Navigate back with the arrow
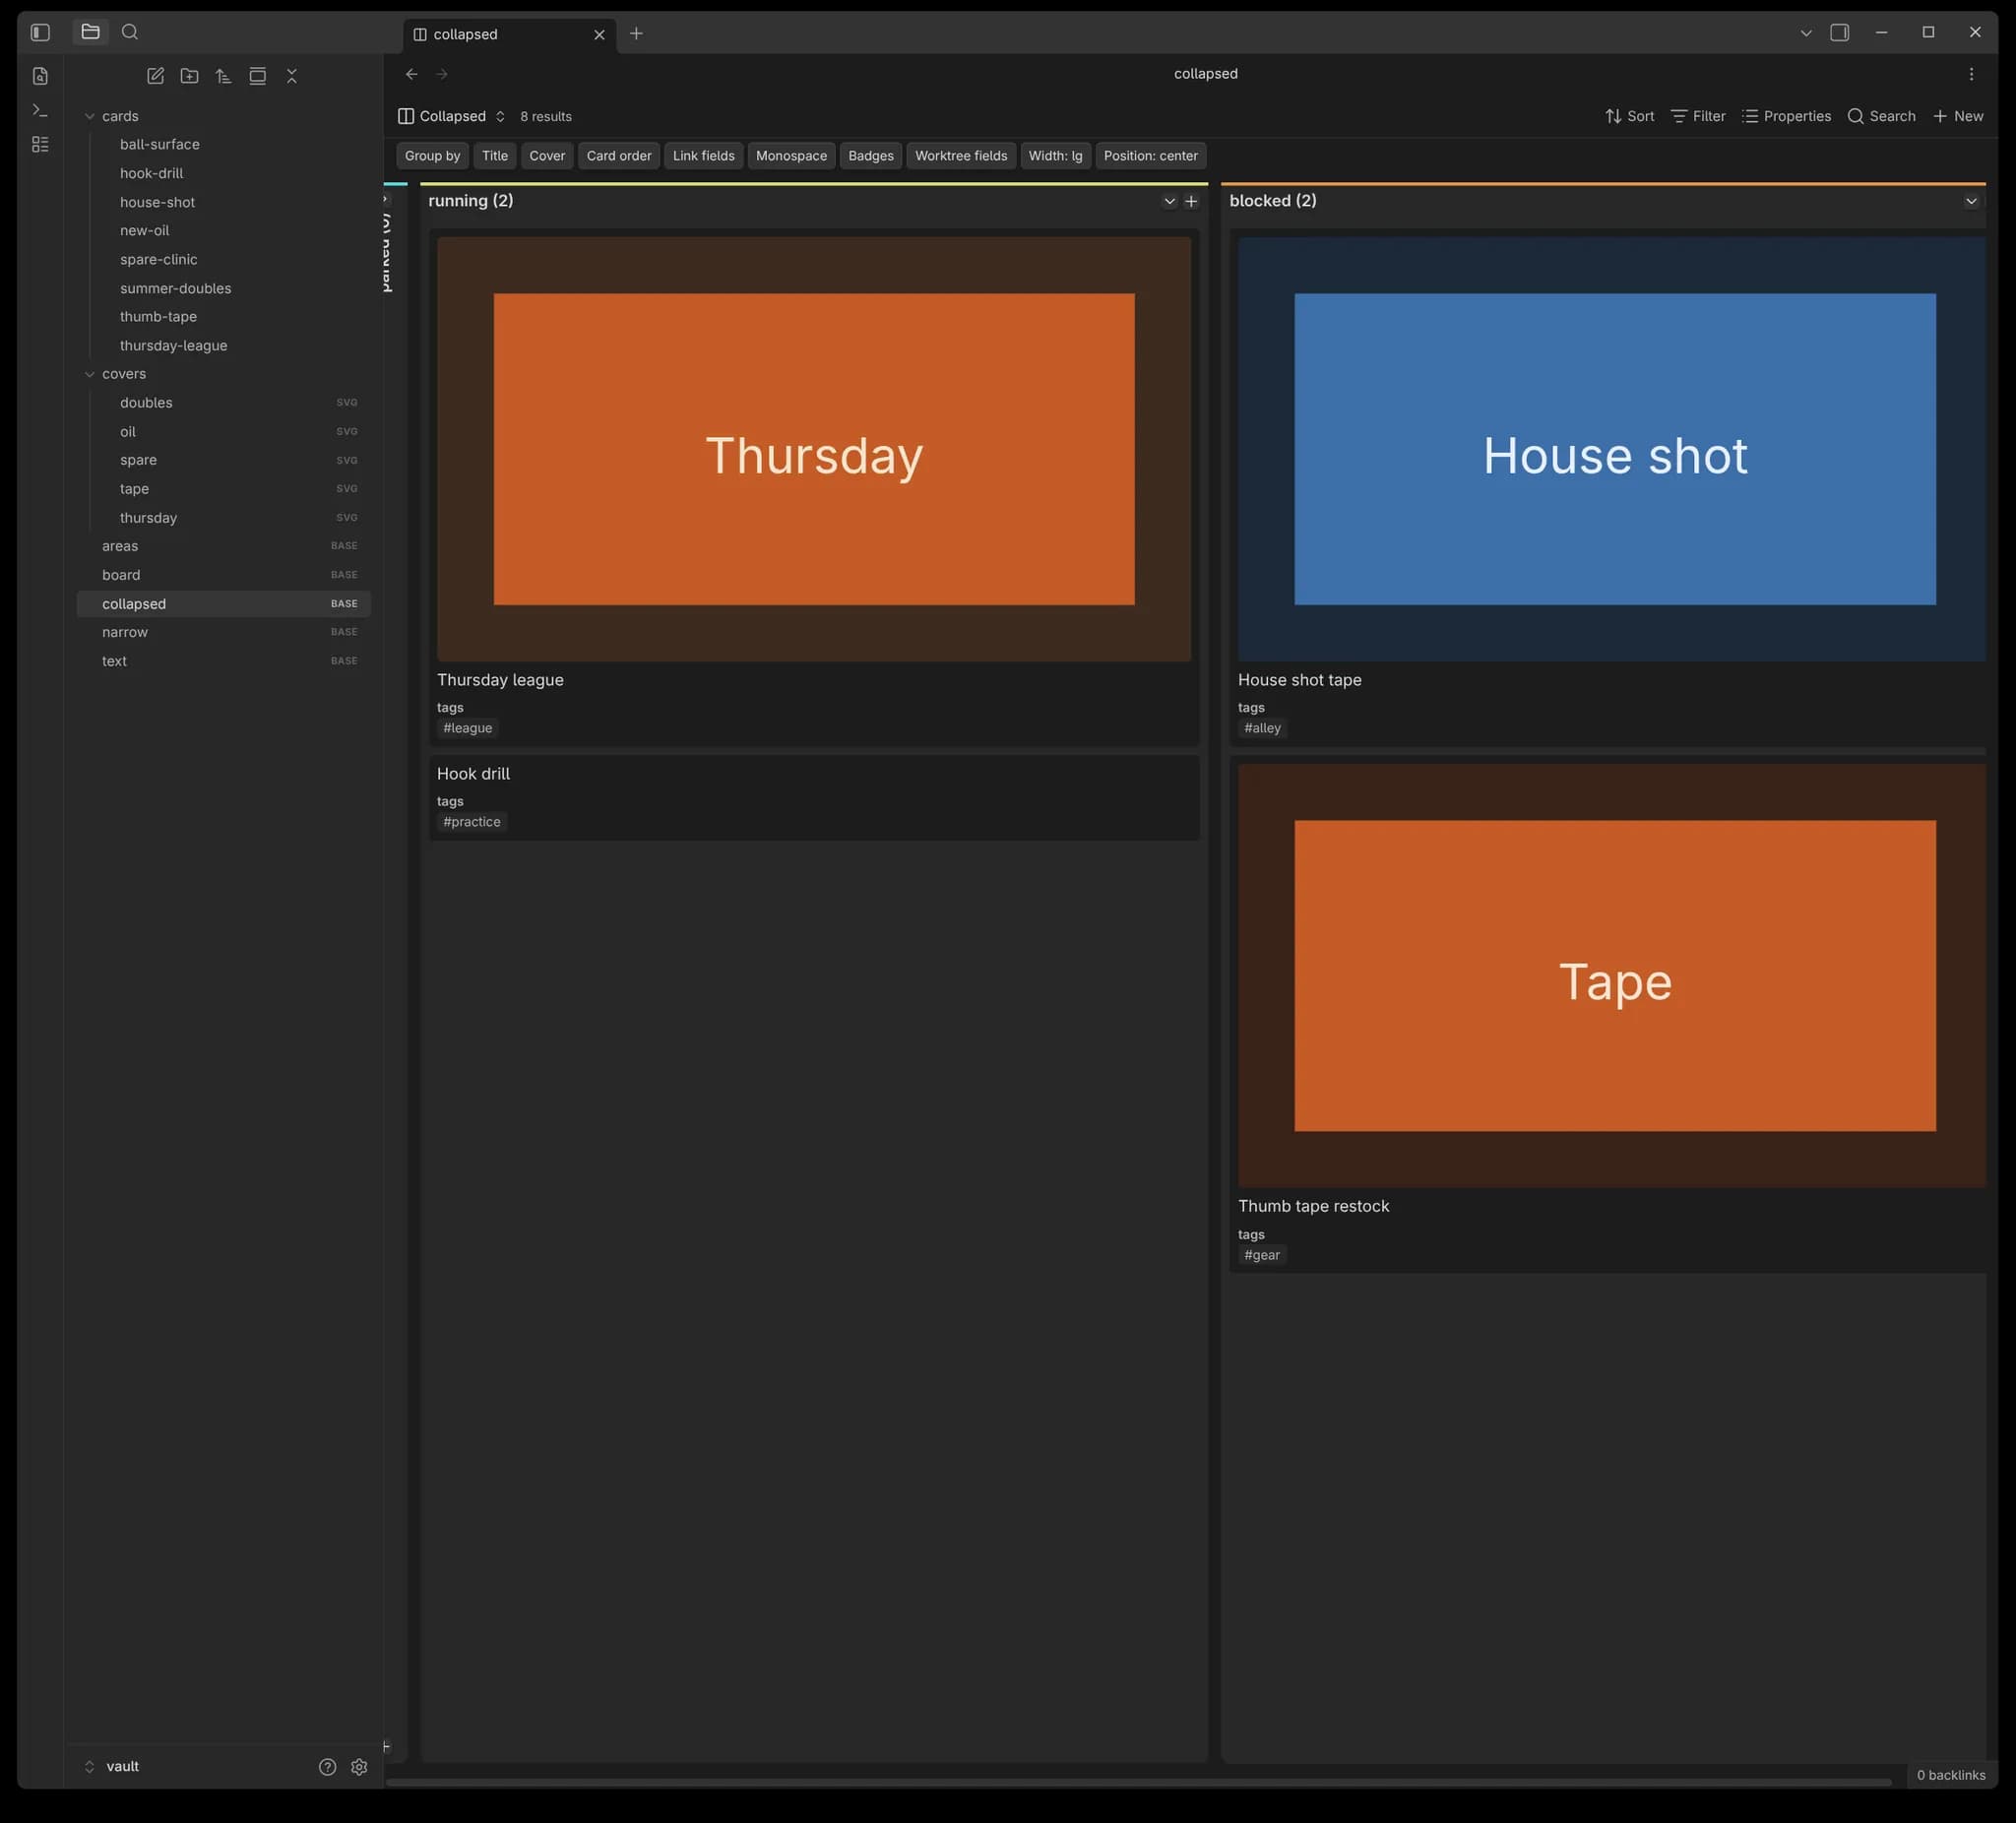This screenshot has width=2016, height=1823. [x=411, y=74]
